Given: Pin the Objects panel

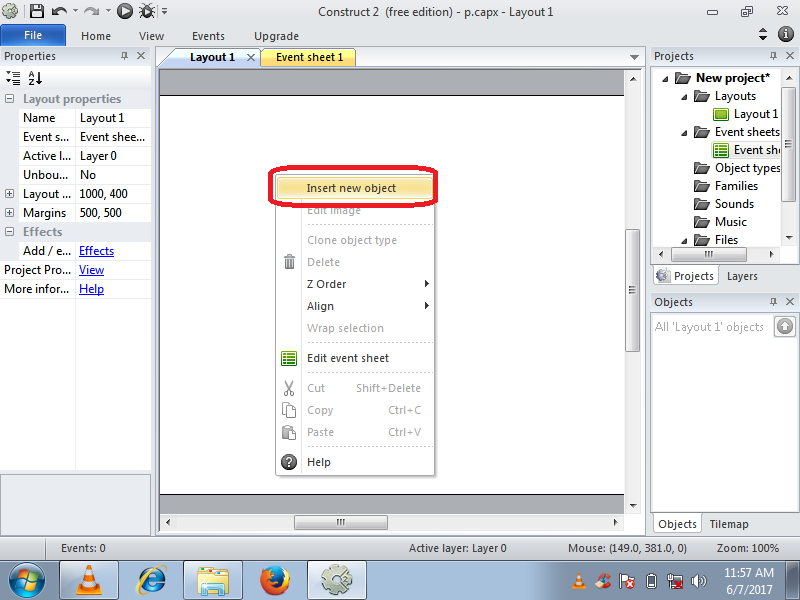Looking at the screenshot, I should coord(773,302).
